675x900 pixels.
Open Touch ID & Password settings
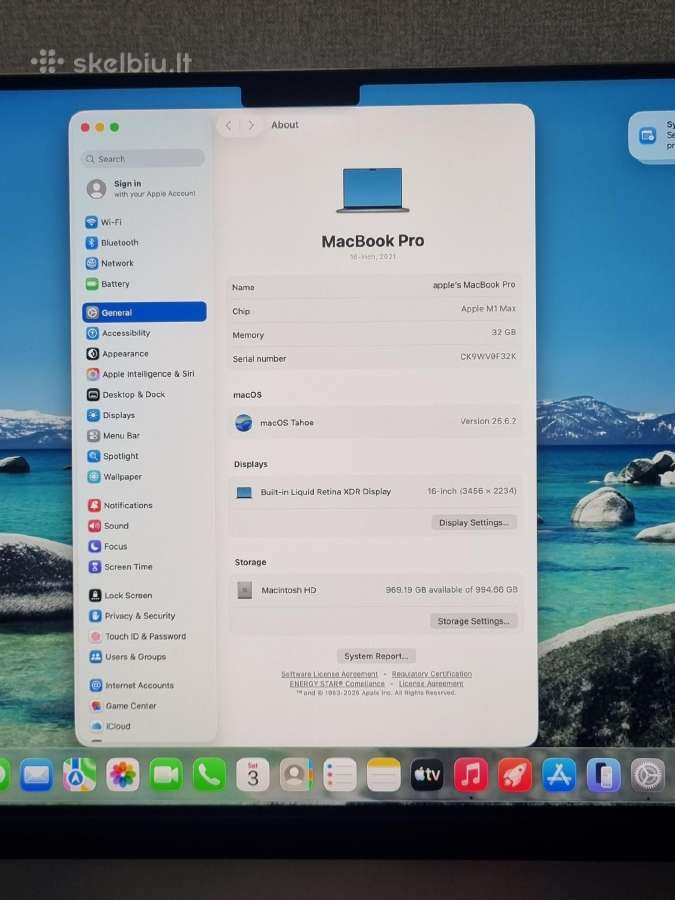tap(138, 637)
